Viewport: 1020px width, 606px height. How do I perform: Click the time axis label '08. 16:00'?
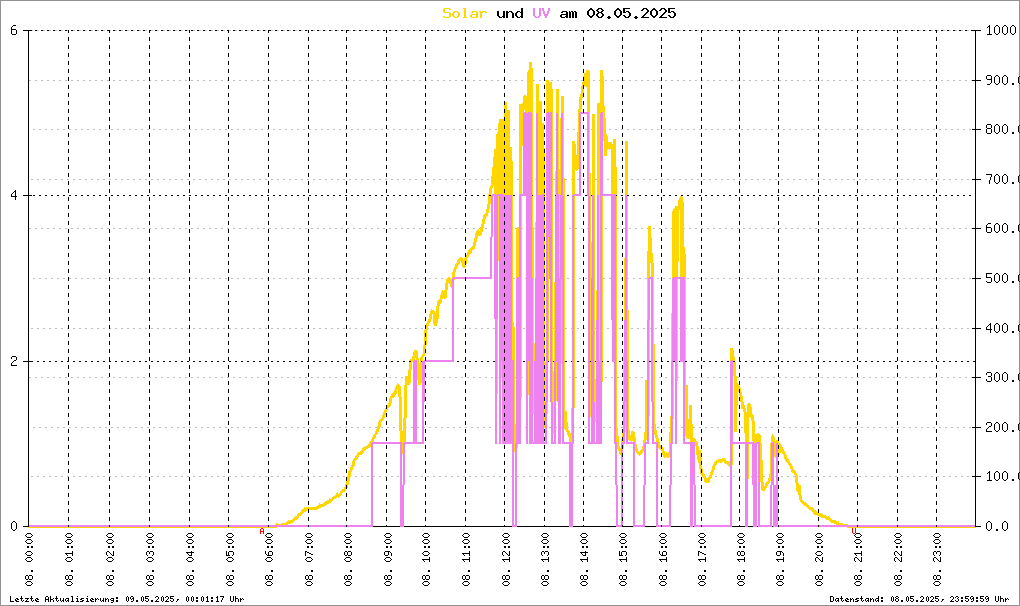pos(662,559)
